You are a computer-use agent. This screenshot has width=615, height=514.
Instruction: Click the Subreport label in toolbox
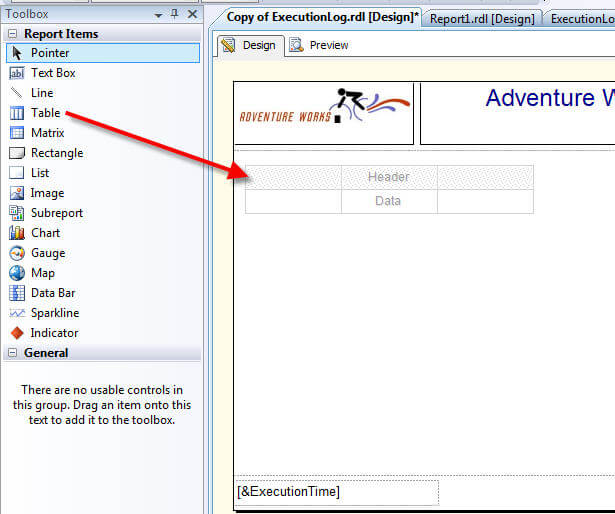pos(57,213)
